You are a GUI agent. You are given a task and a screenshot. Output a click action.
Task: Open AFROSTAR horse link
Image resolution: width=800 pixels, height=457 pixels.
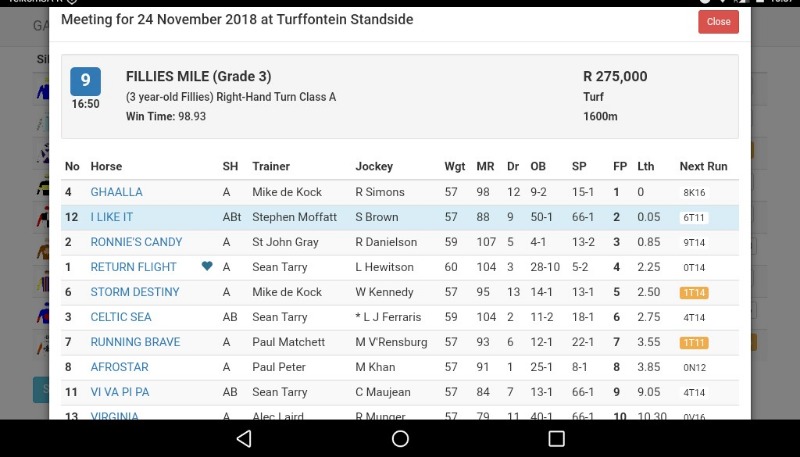[x=119, y=367]
